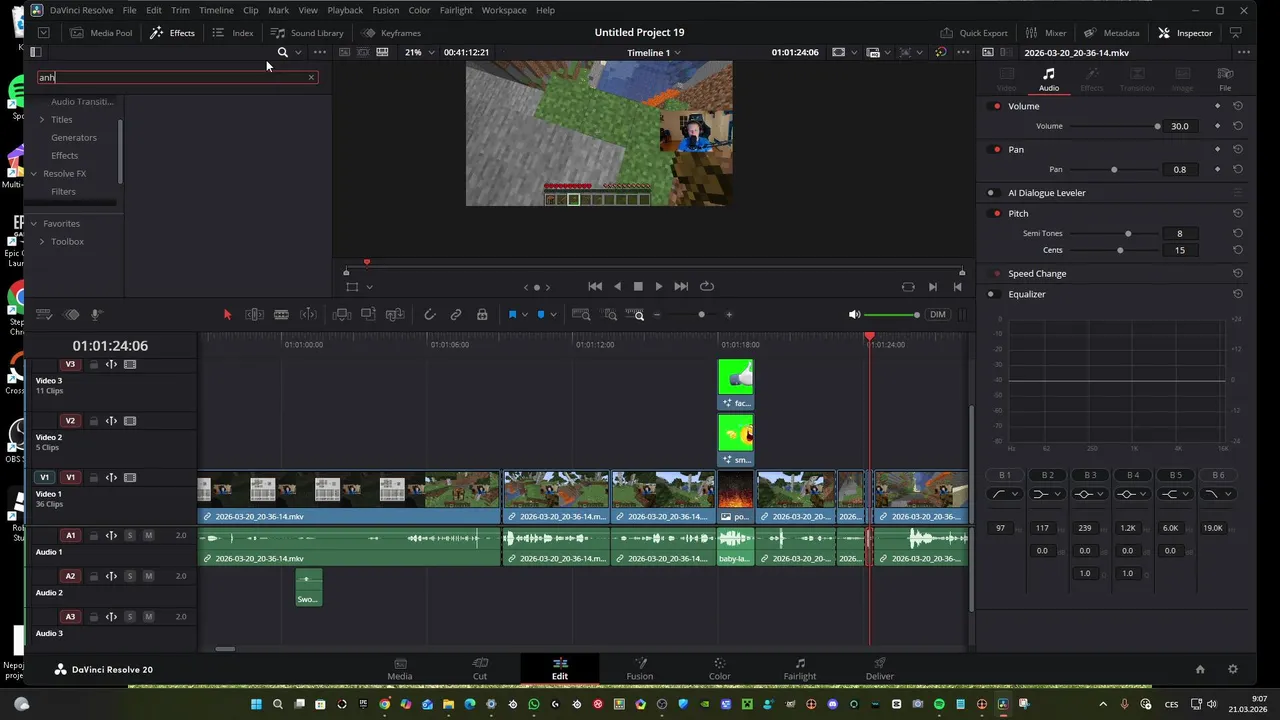
Task: Adjust the timeline zoom slider
Action: 701,315
